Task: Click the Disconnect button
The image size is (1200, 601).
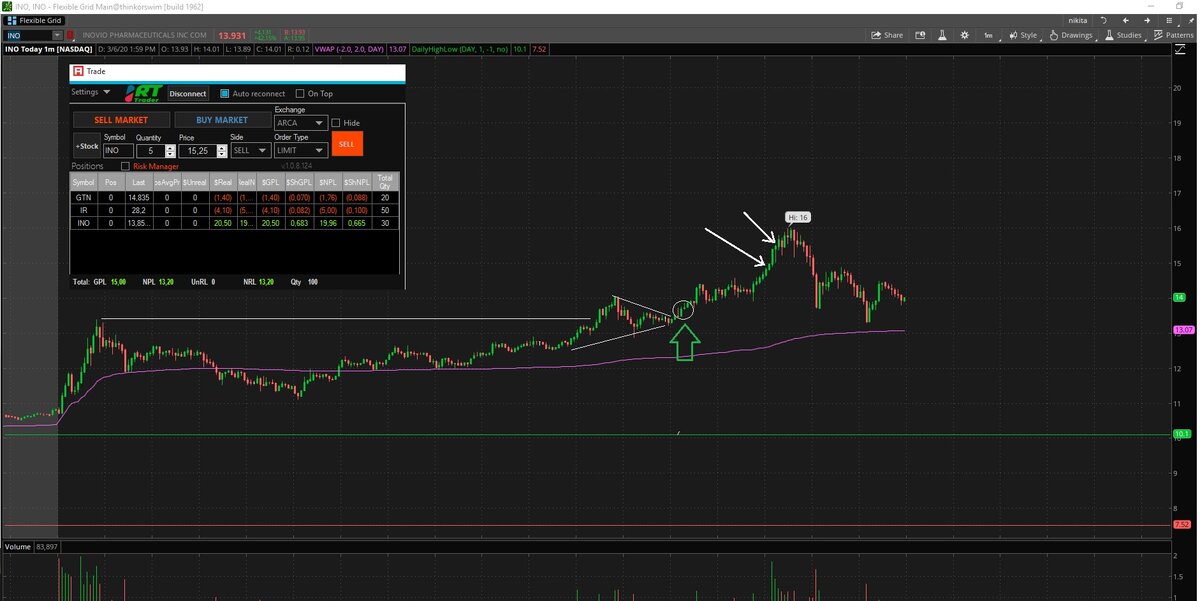Action: click(188, 94)
